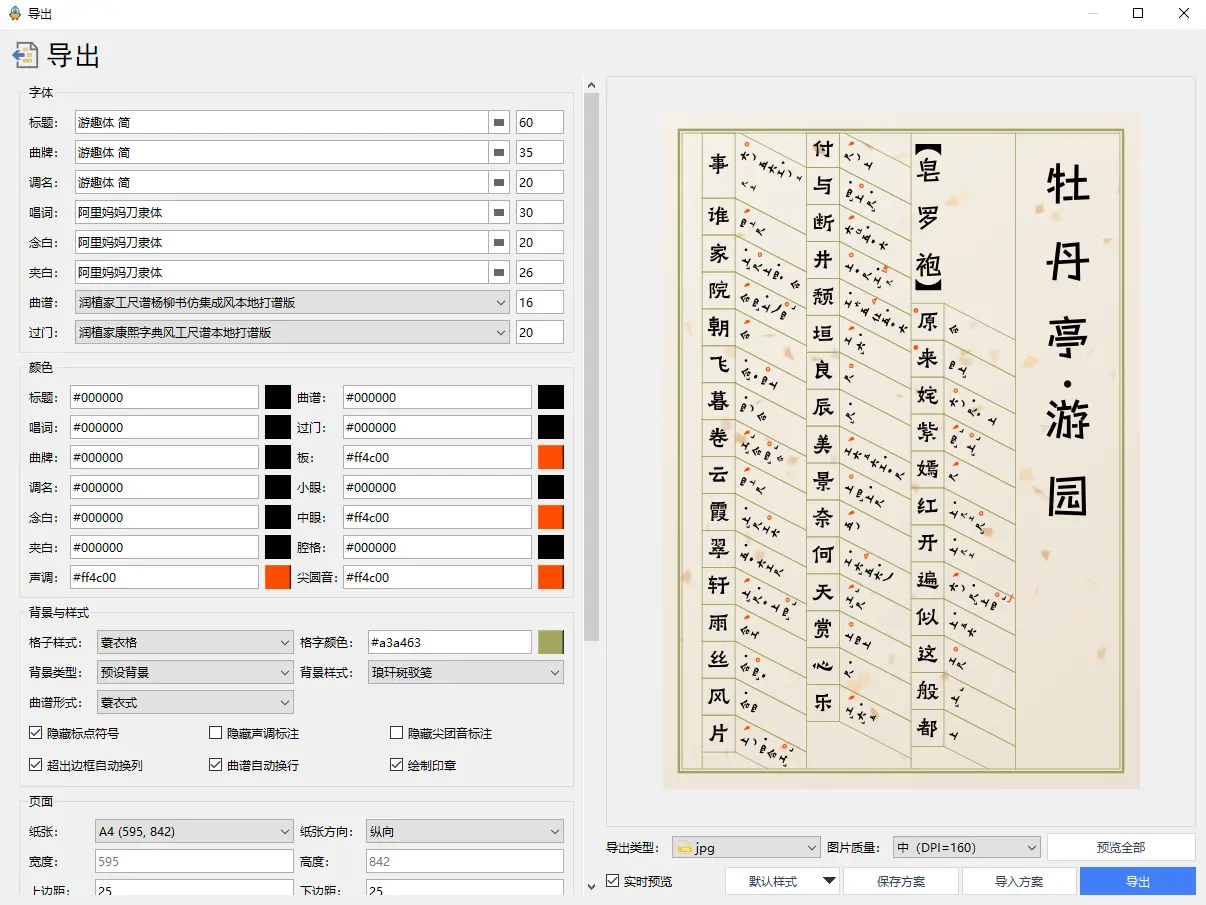
Task: Open the 背景样式 dropdown
Action: click(466, 673)
